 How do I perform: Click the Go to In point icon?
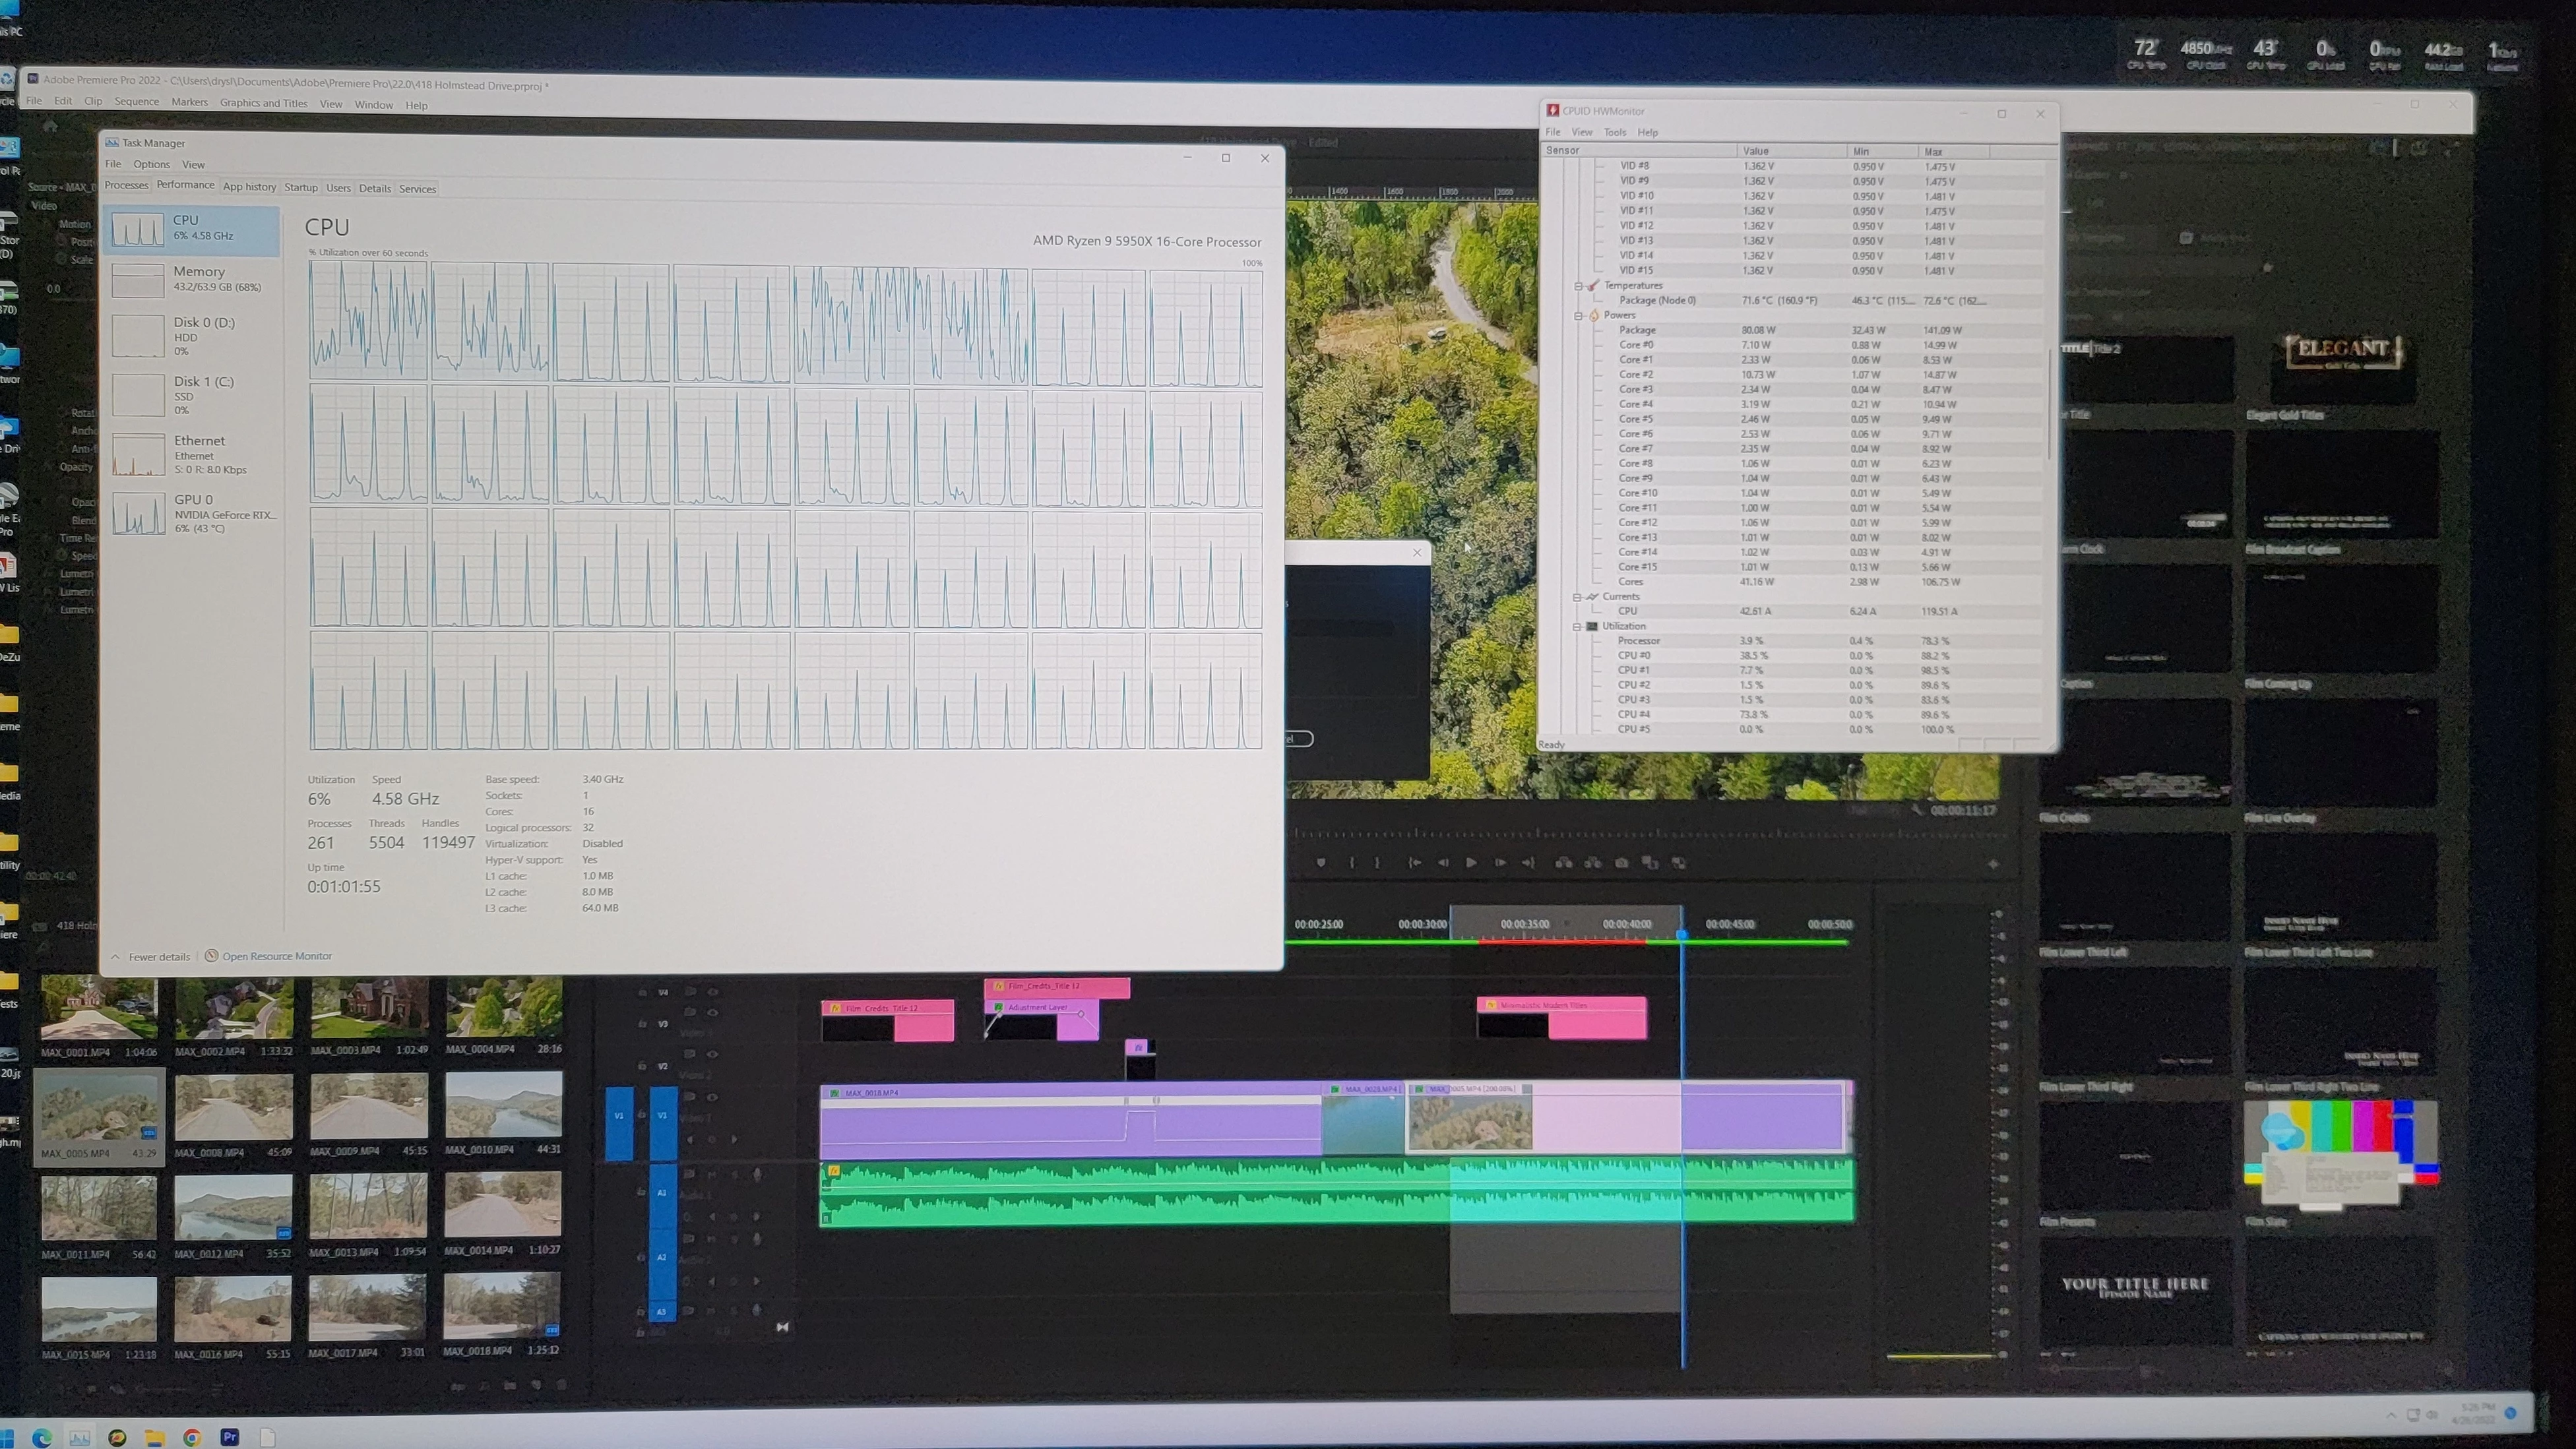pyautogui.click(x=1414, y=863)
